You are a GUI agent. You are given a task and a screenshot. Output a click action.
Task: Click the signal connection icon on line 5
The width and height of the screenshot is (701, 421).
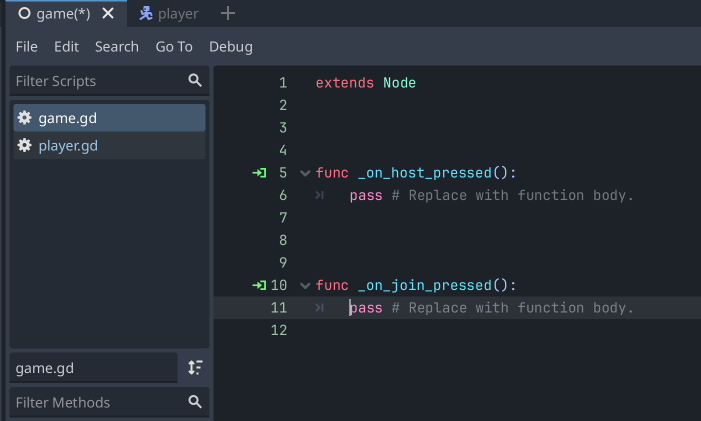259,173
